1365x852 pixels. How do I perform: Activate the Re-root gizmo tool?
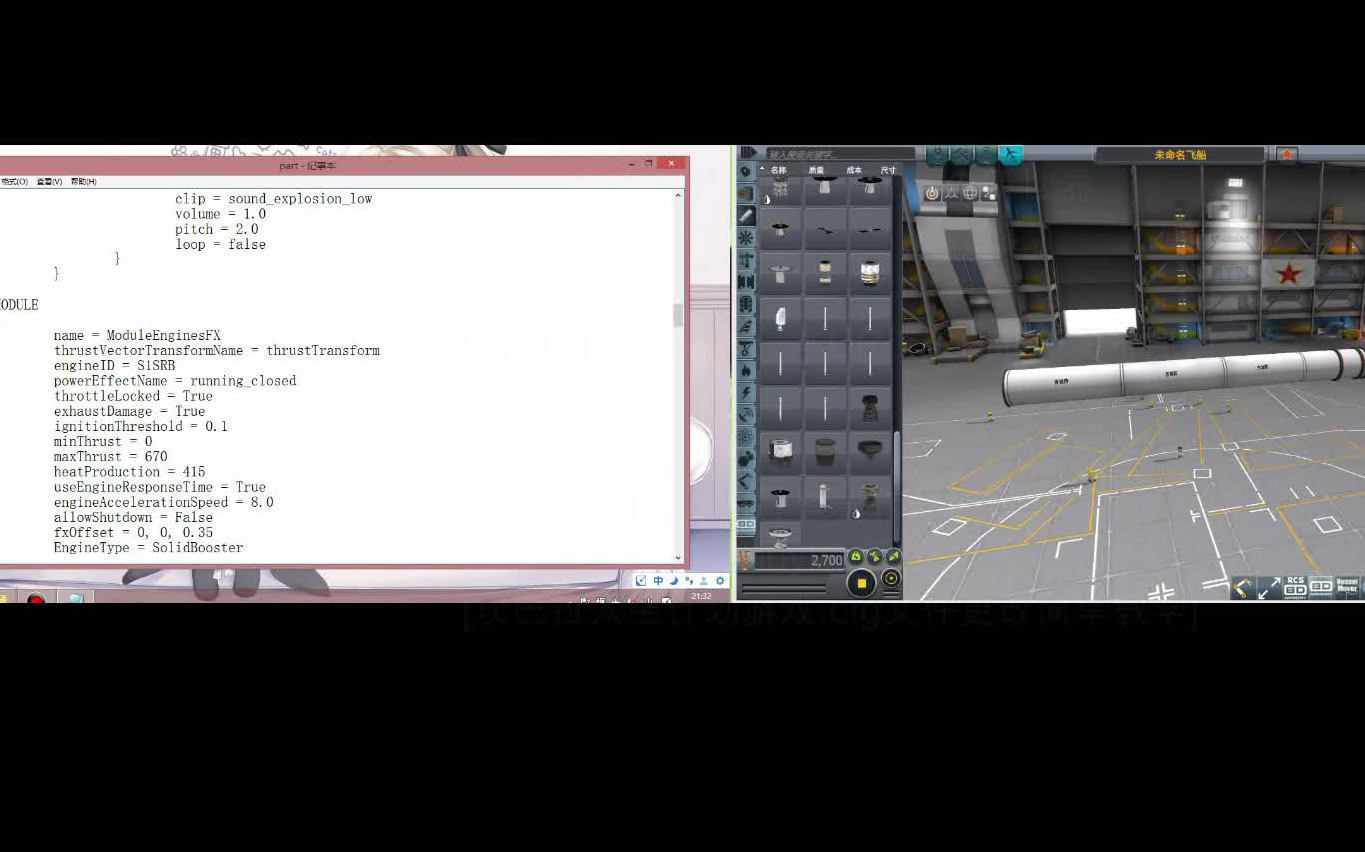(989, 193)
